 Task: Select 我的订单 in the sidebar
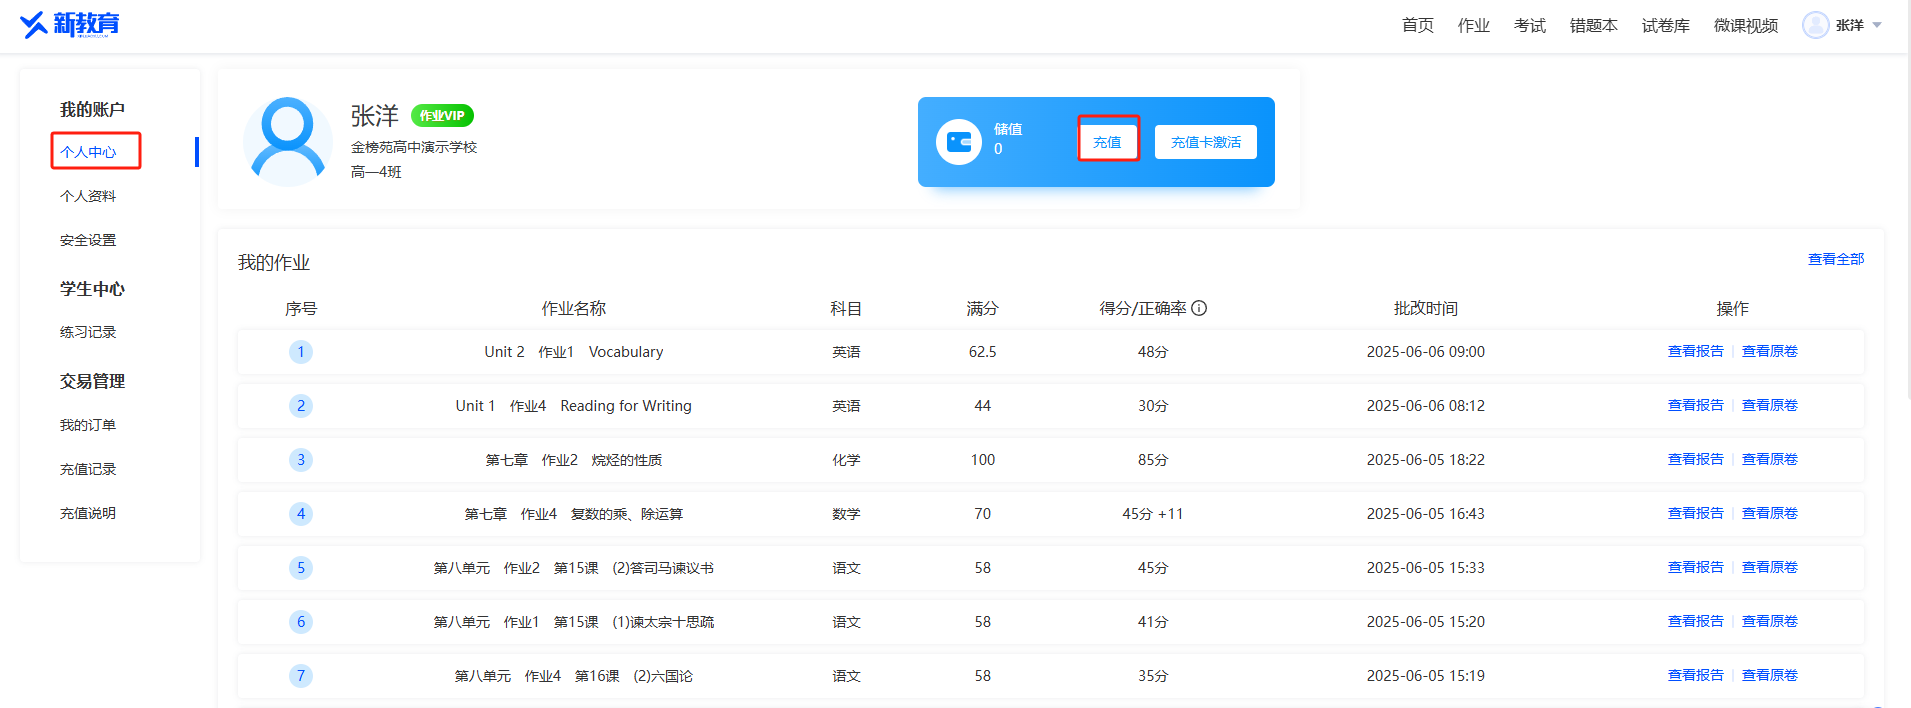click(88, 425)
